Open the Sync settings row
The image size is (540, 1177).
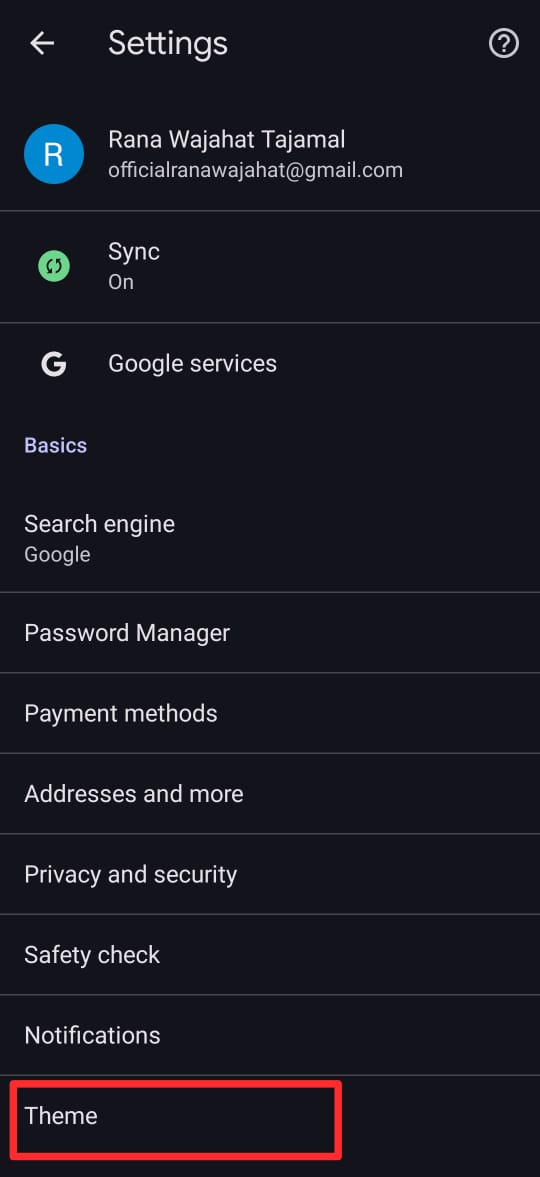270,266
